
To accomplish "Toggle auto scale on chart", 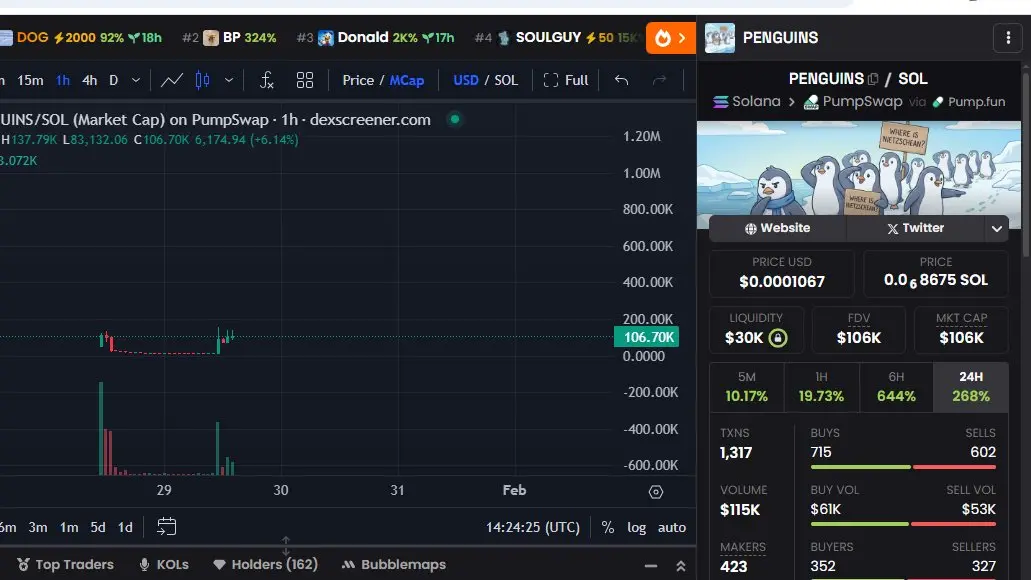I will [671, 527].
